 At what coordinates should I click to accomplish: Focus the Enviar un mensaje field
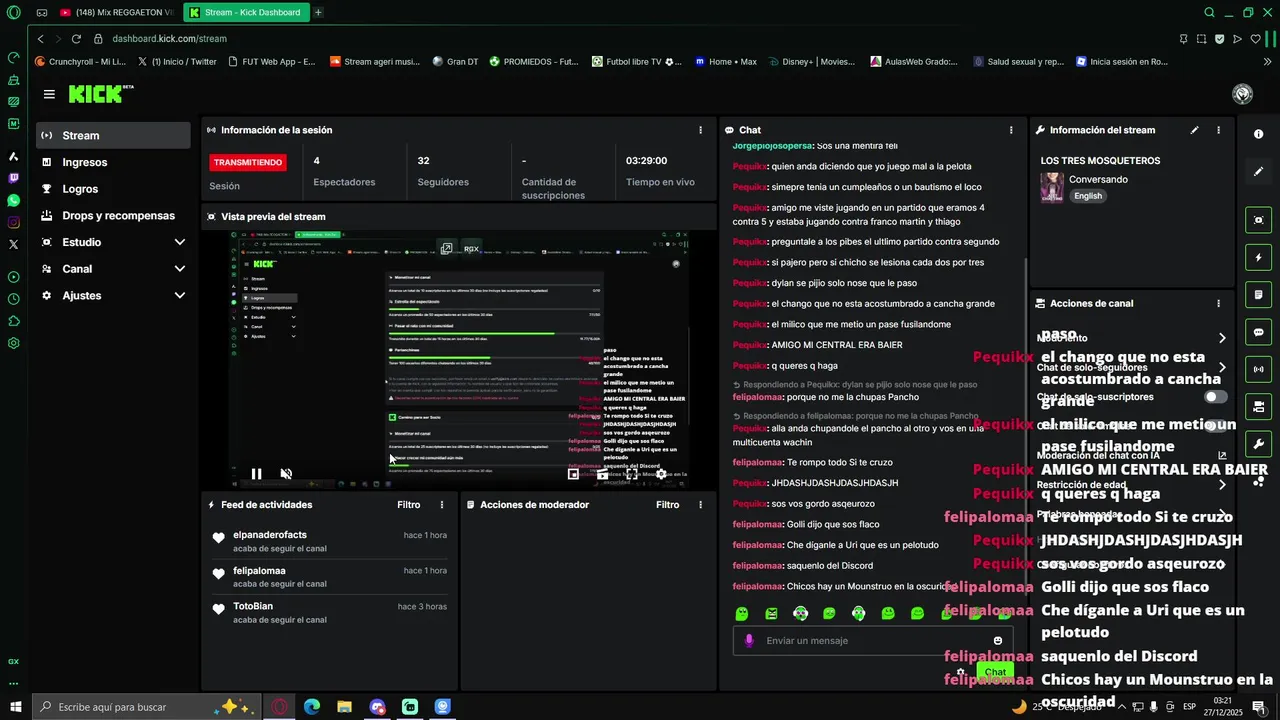[x=873, y=641]
